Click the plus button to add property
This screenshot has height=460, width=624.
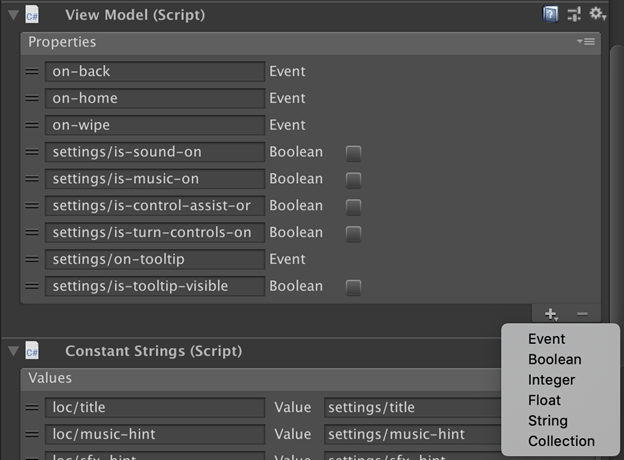551,314
